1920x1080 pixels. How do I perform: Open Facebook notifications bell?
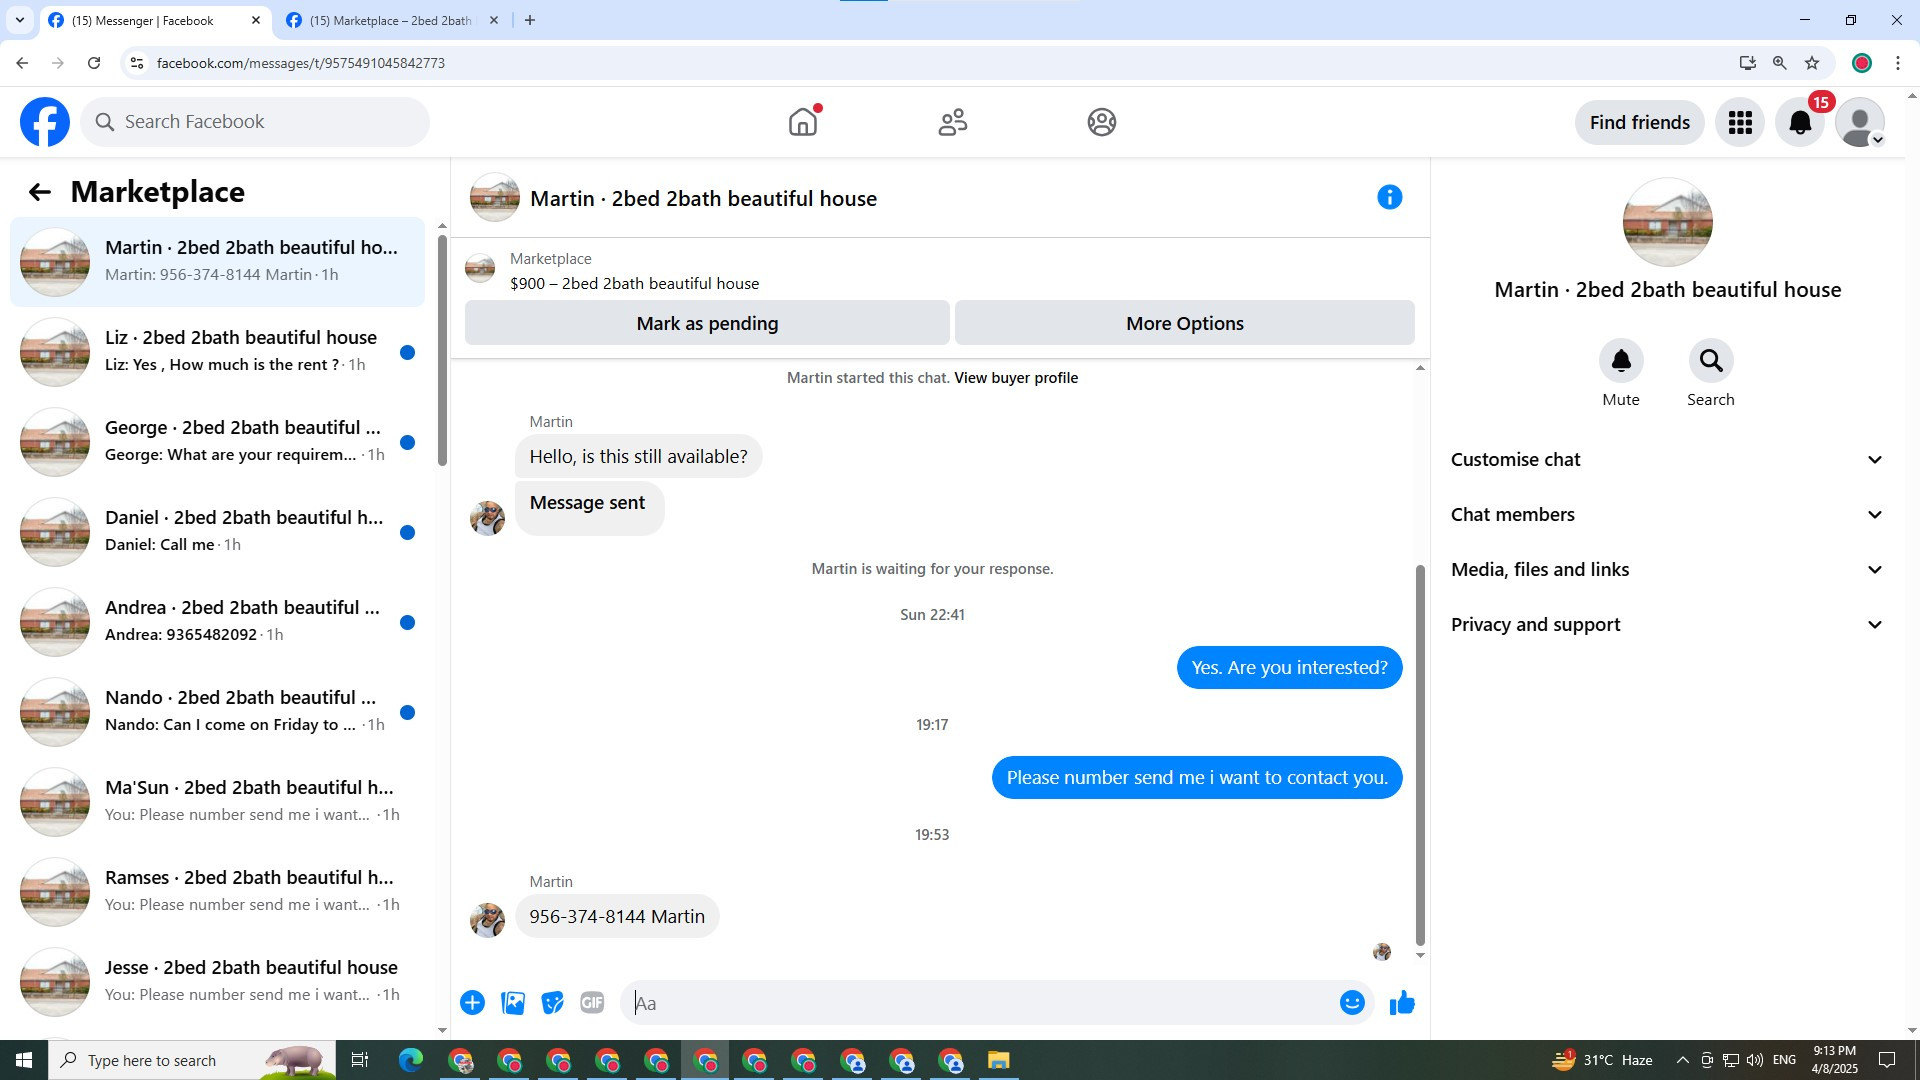click(x=1799, y=122)
